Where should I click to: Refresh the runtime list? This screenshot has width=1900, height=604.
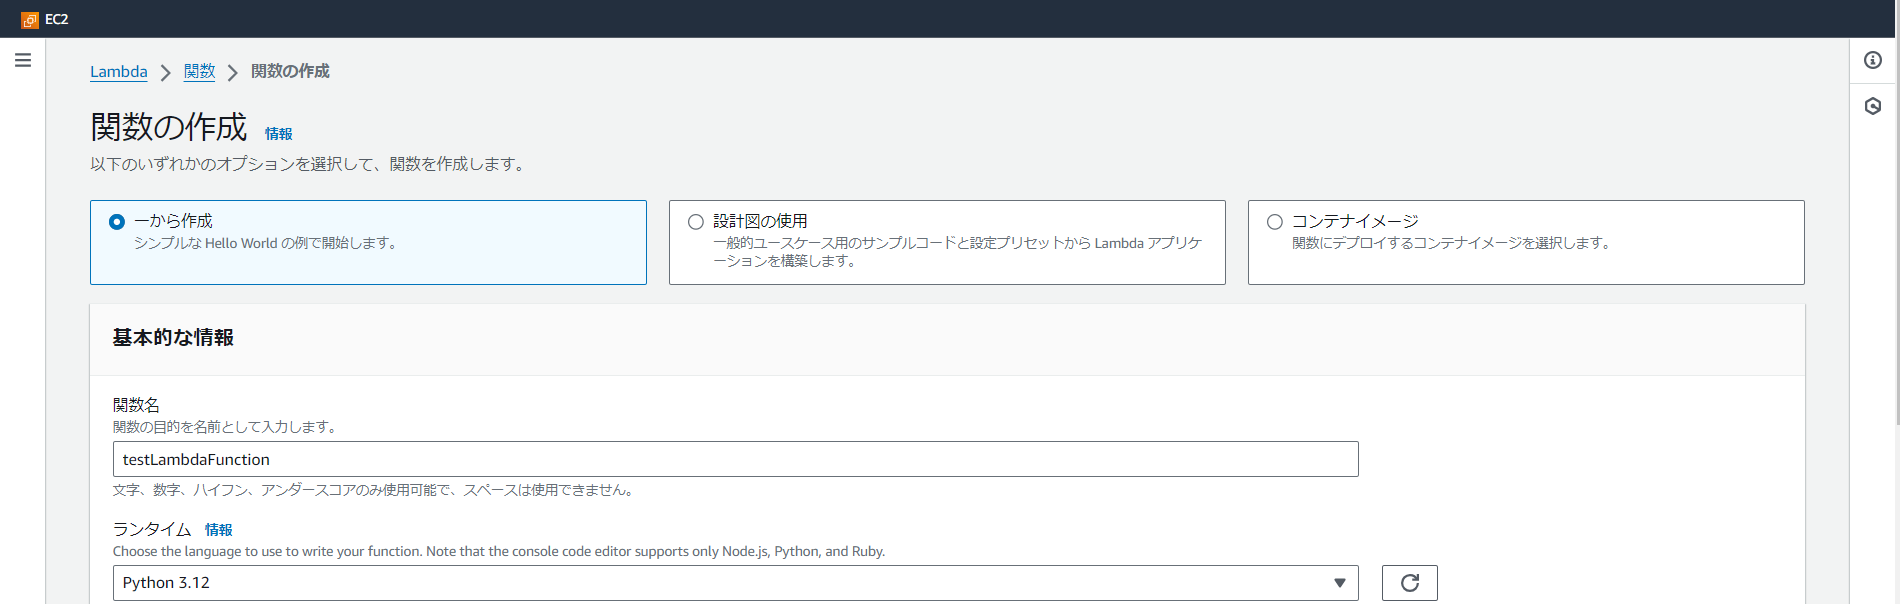click(x=1410, y=583)
